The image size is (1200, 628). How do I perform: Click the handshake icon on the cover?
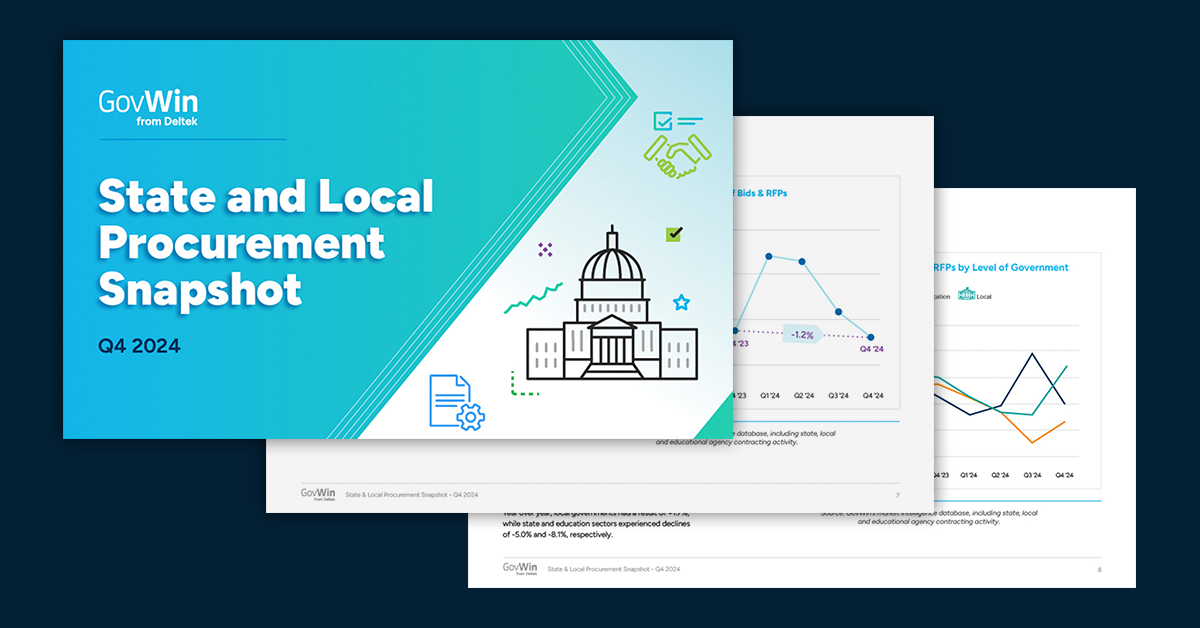pyautogui.click(x=677, y=158)
